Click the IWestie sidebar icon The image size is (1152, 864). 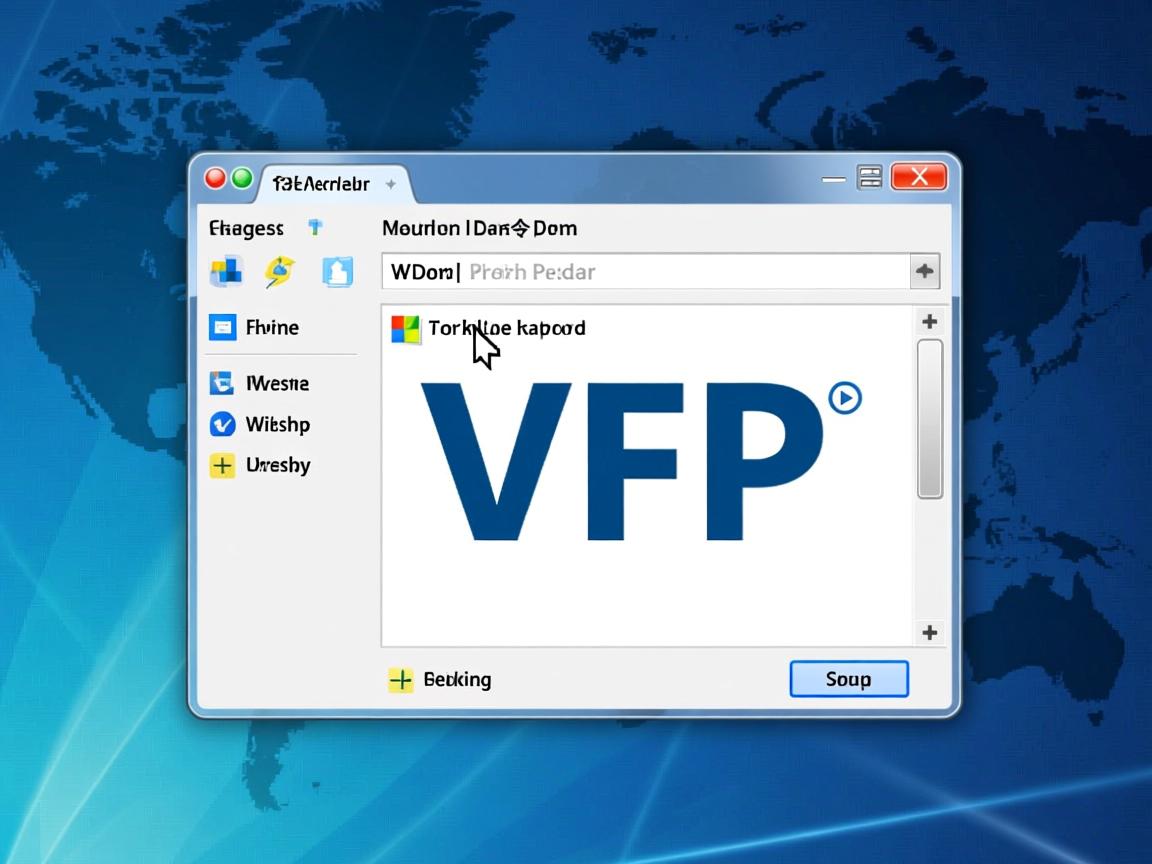click(x=224, y=383)
